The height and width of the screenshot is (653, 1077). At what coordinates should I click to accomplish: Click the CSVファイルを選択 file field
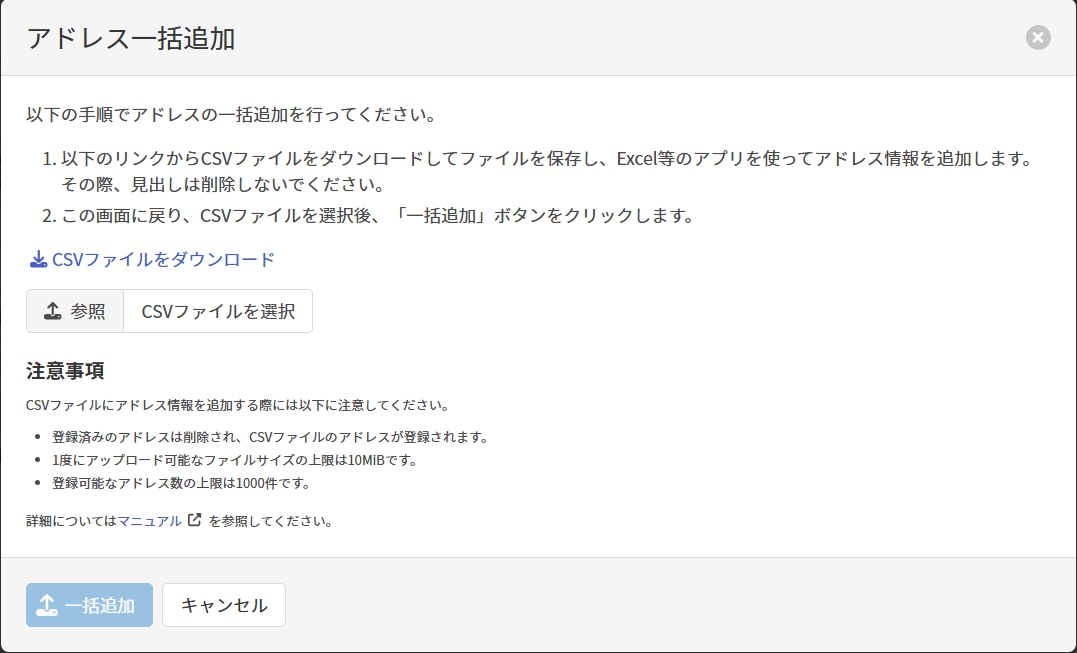click(218, 311)
